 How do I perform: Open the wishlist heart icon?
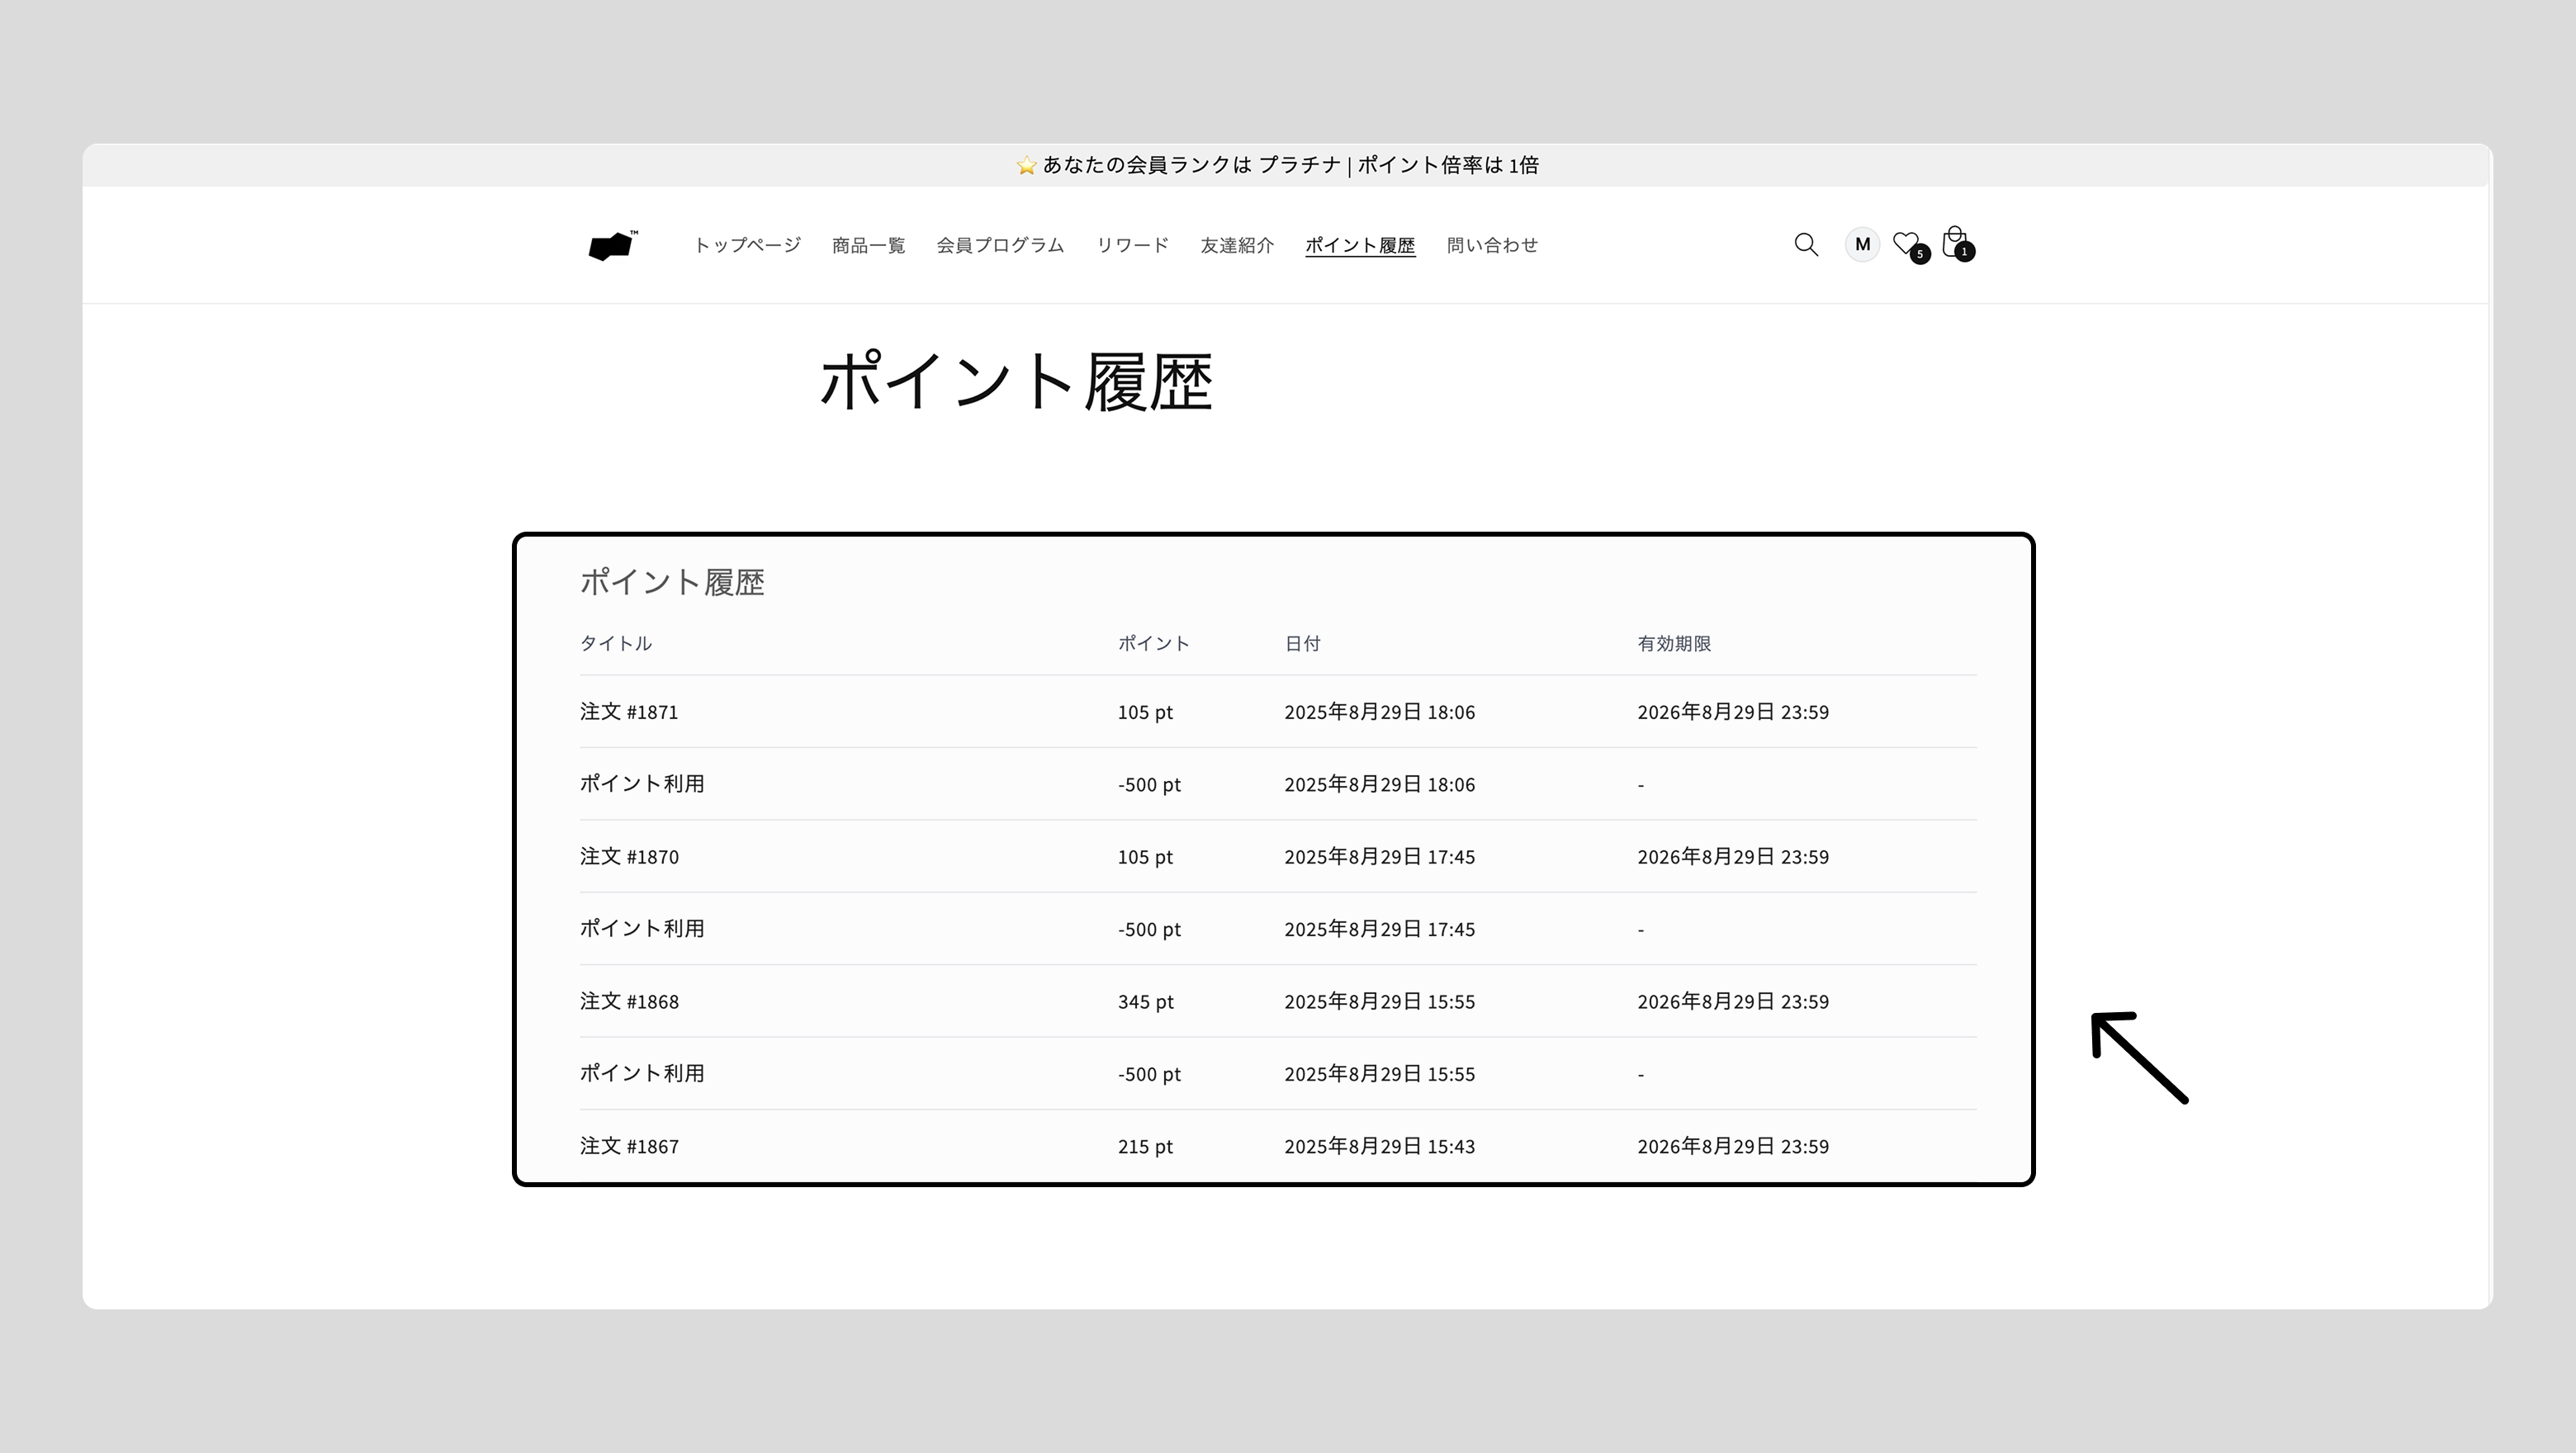coord(1907,244)
